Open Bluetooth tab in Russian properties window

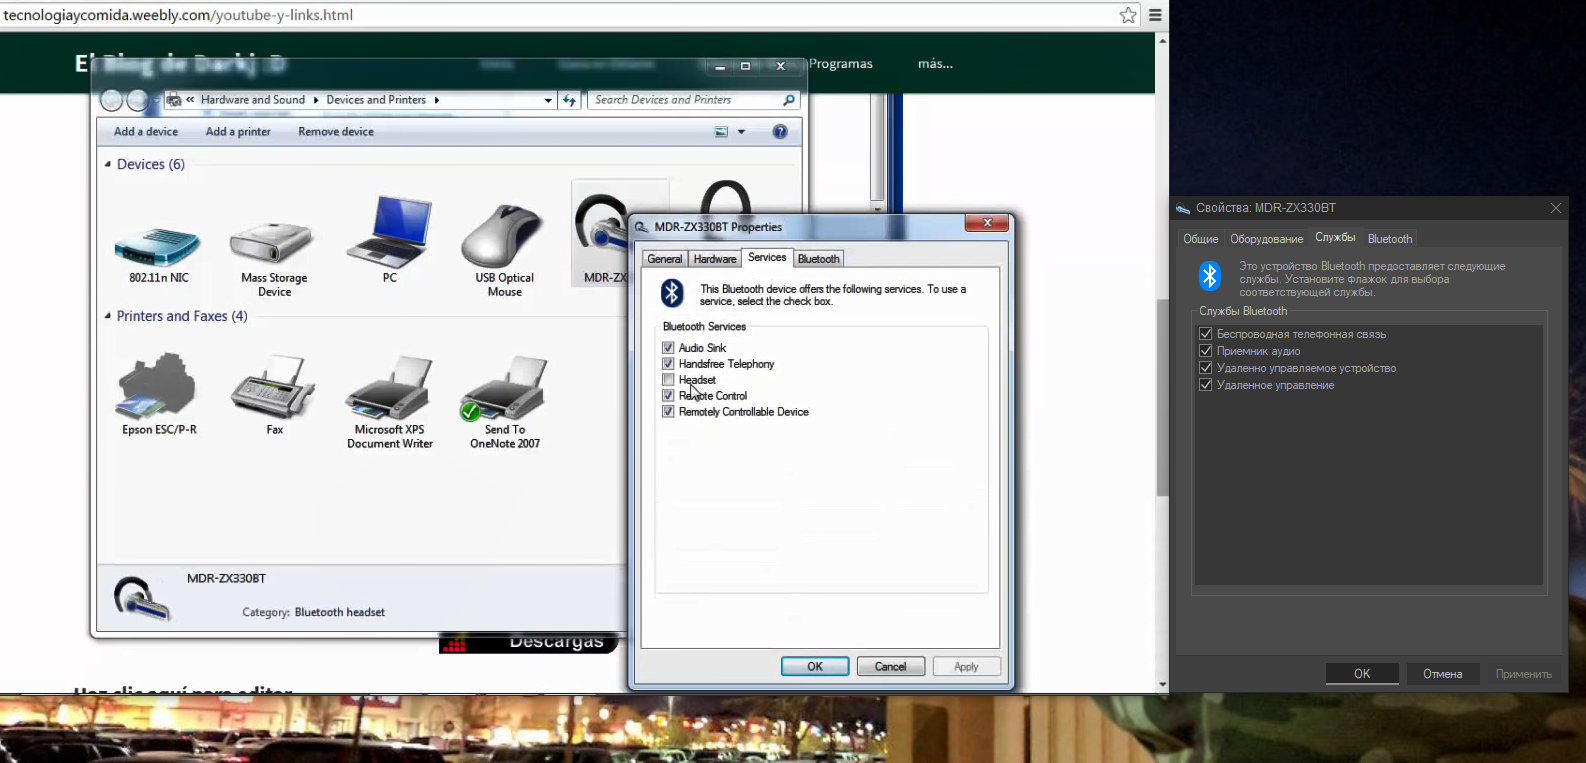(x=1390, y=239)
